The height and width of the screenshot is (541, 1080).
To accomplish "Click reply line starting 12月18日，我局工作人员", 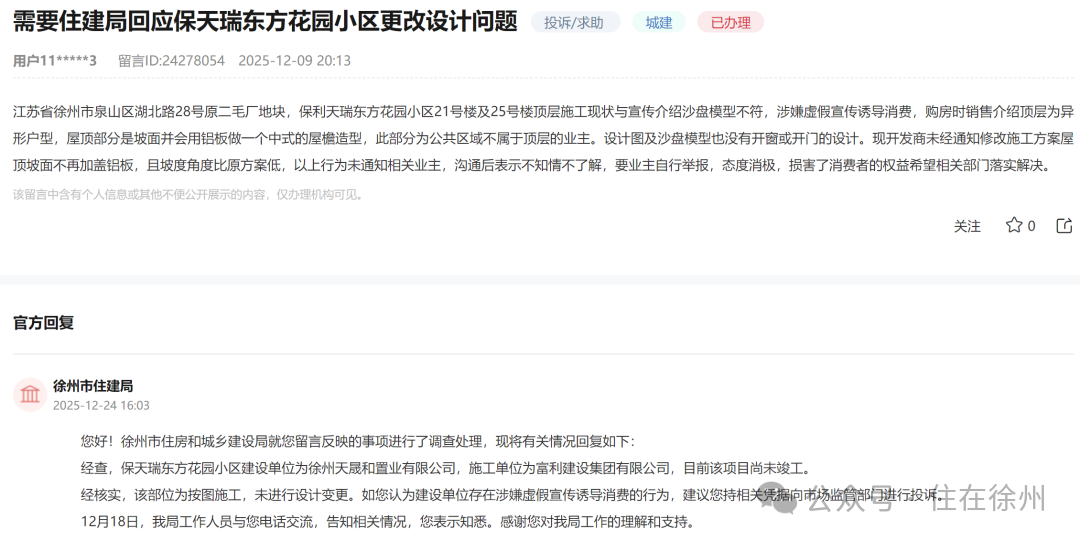I will tap(387, 522).
